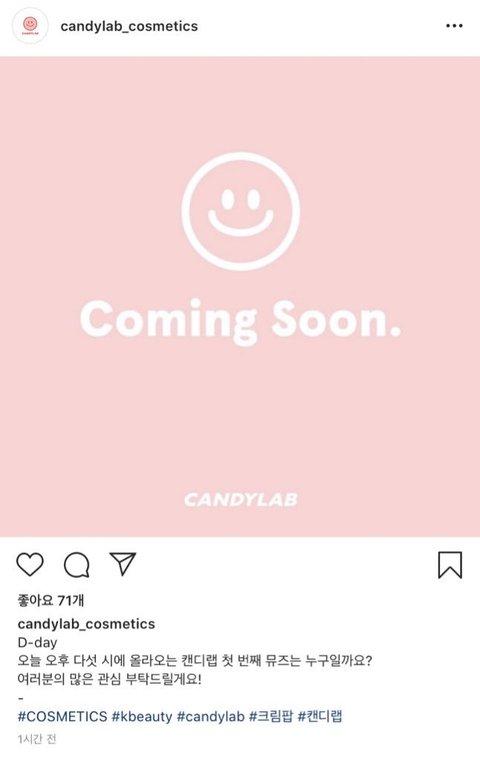Open the #캔디랩 hashtag
Viewport: 480px width, 761px height.
320,716
